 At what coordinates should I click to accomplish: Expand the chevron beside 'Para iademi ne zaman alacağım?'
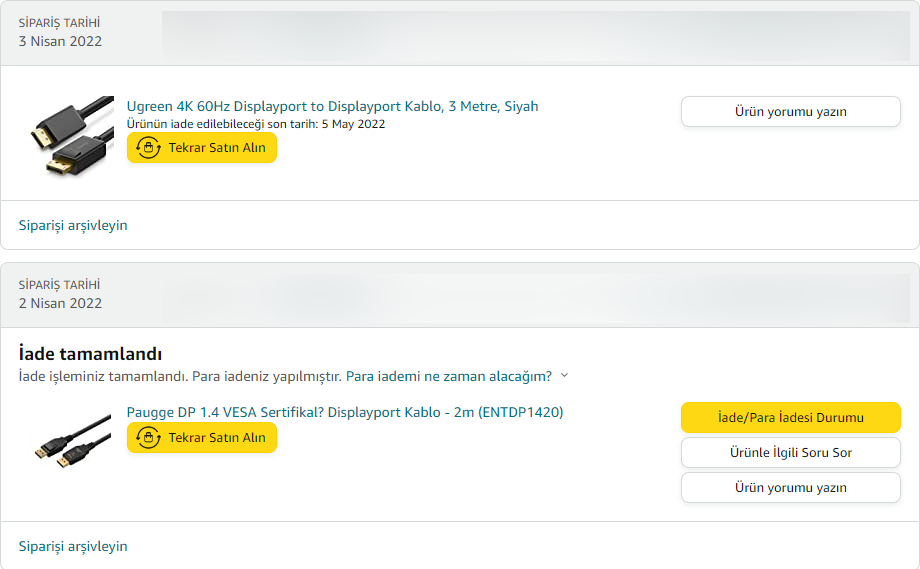click(x=565, y=376)
